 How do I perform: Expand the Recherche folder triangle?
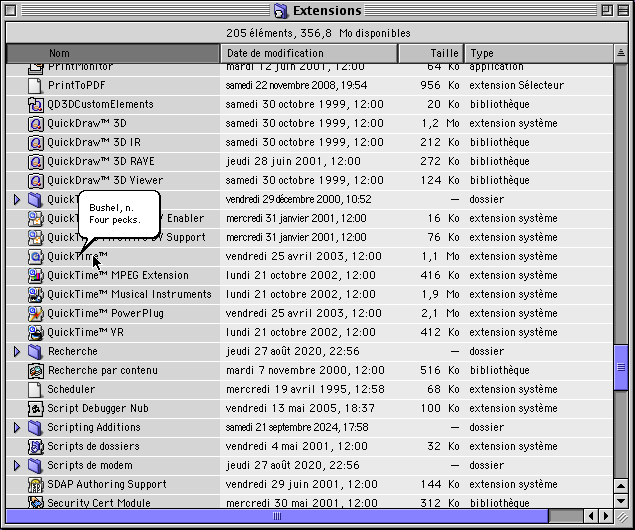[17, 351]
